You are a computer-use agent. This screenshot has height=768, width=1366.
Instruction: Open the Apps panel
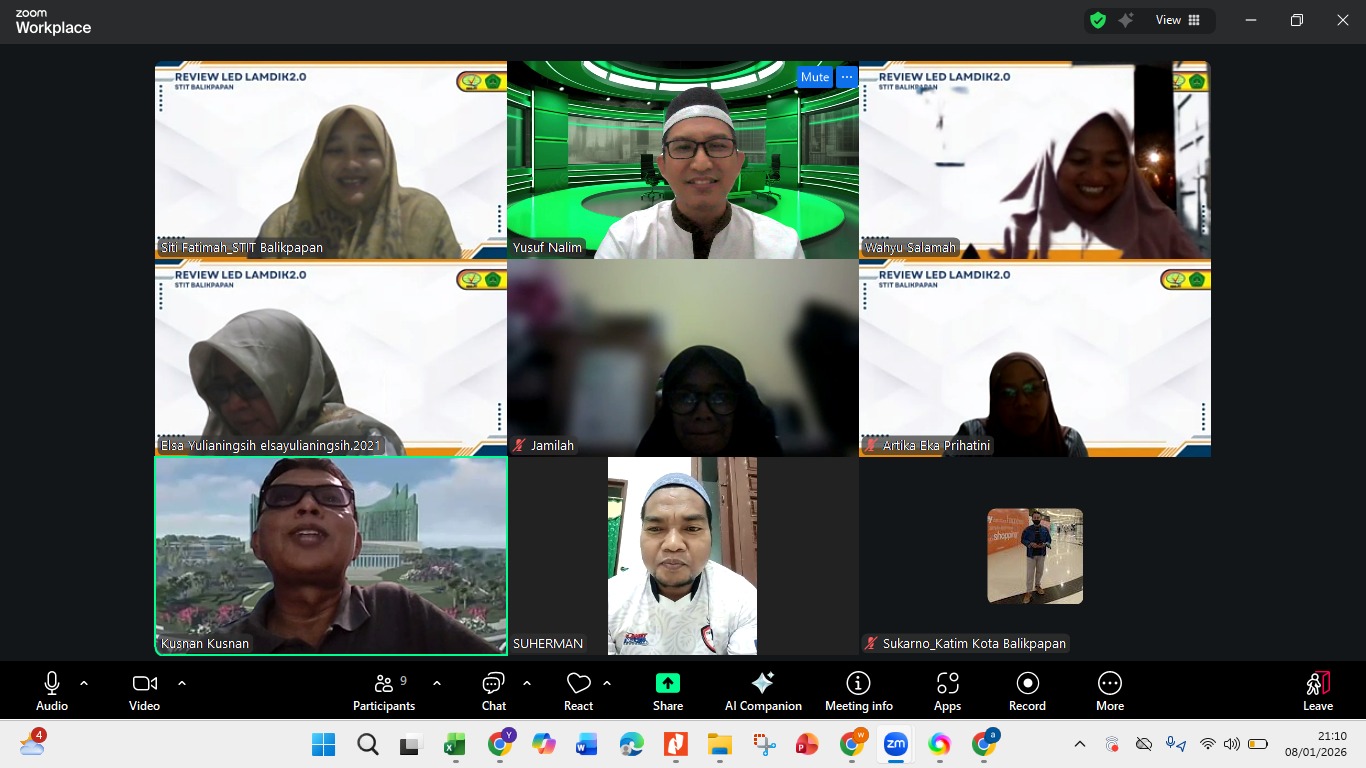tap(947, 691)
